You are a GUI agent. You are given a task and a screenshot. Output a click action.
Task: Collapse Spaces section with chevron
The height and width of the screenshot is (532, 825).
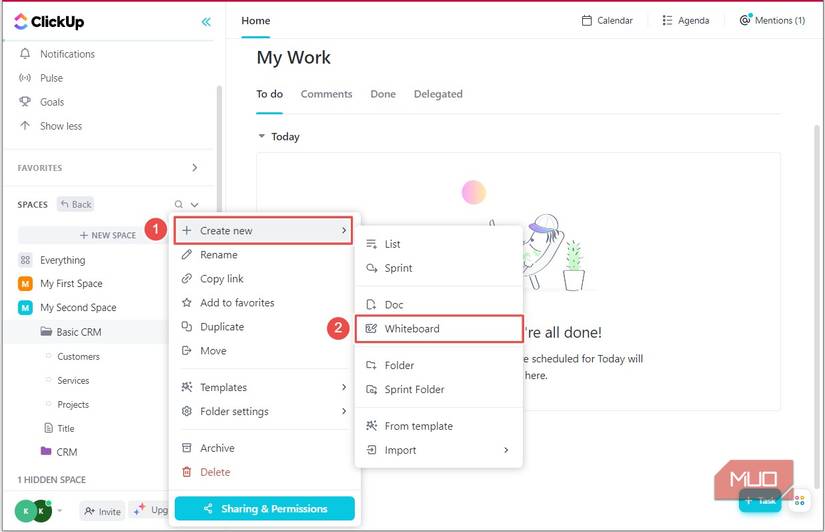click(x=195, y=204)
